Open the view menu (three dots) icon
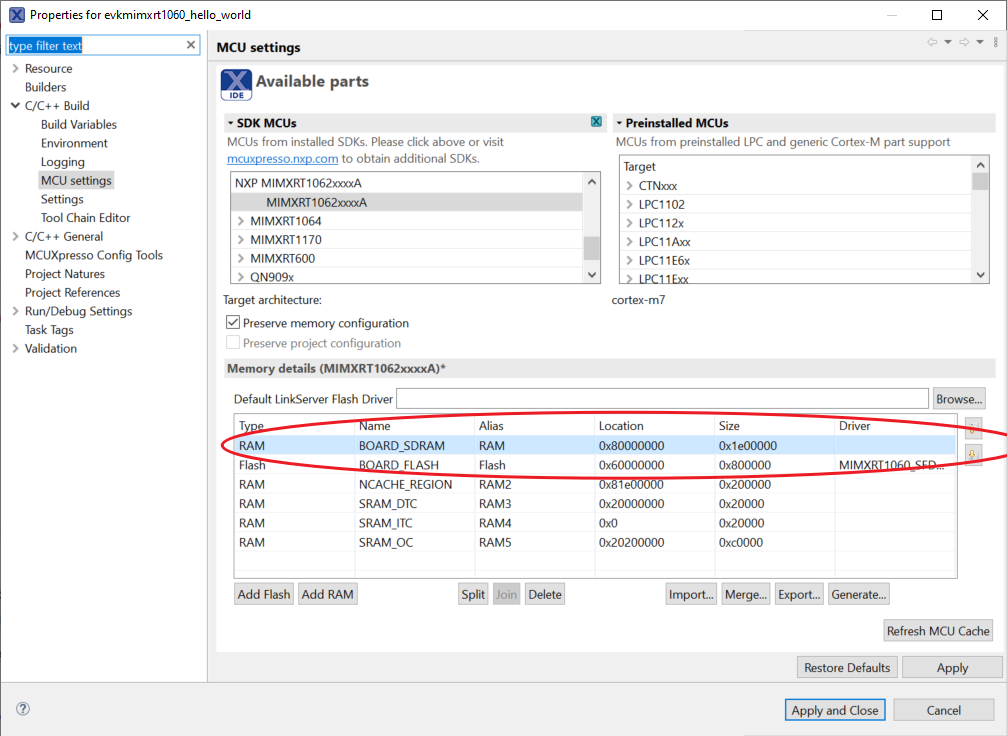Viewport: 1007px width, 736px height. tap(994, 42)
